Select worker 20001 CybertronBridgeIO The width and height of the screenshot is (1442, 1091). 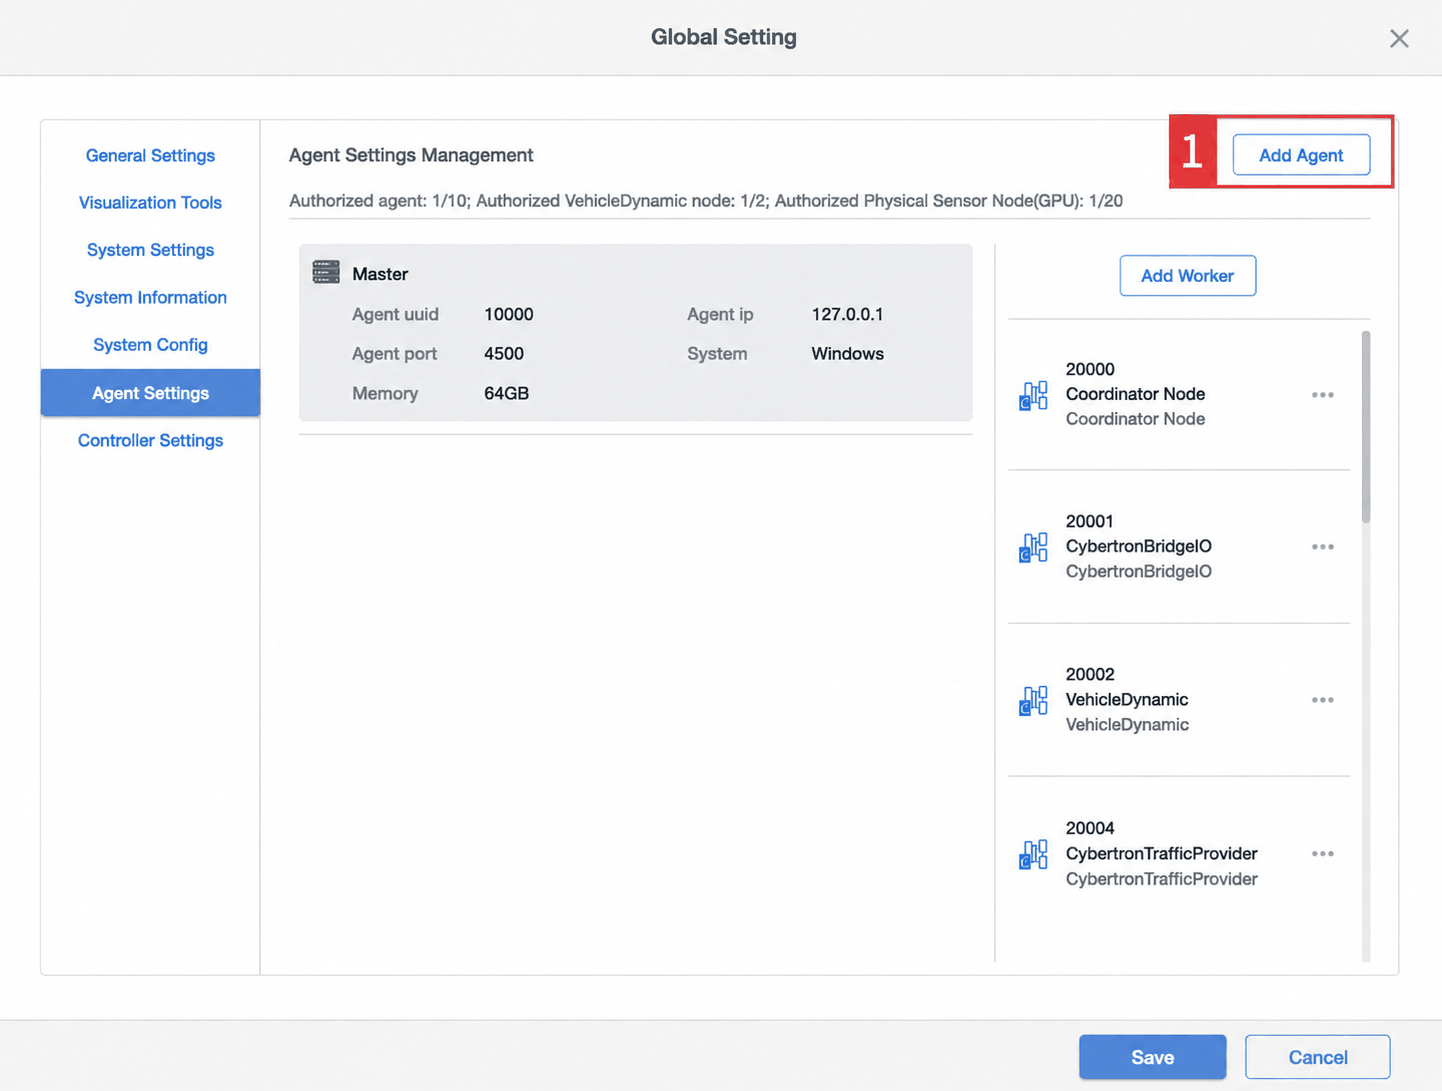1179,547
